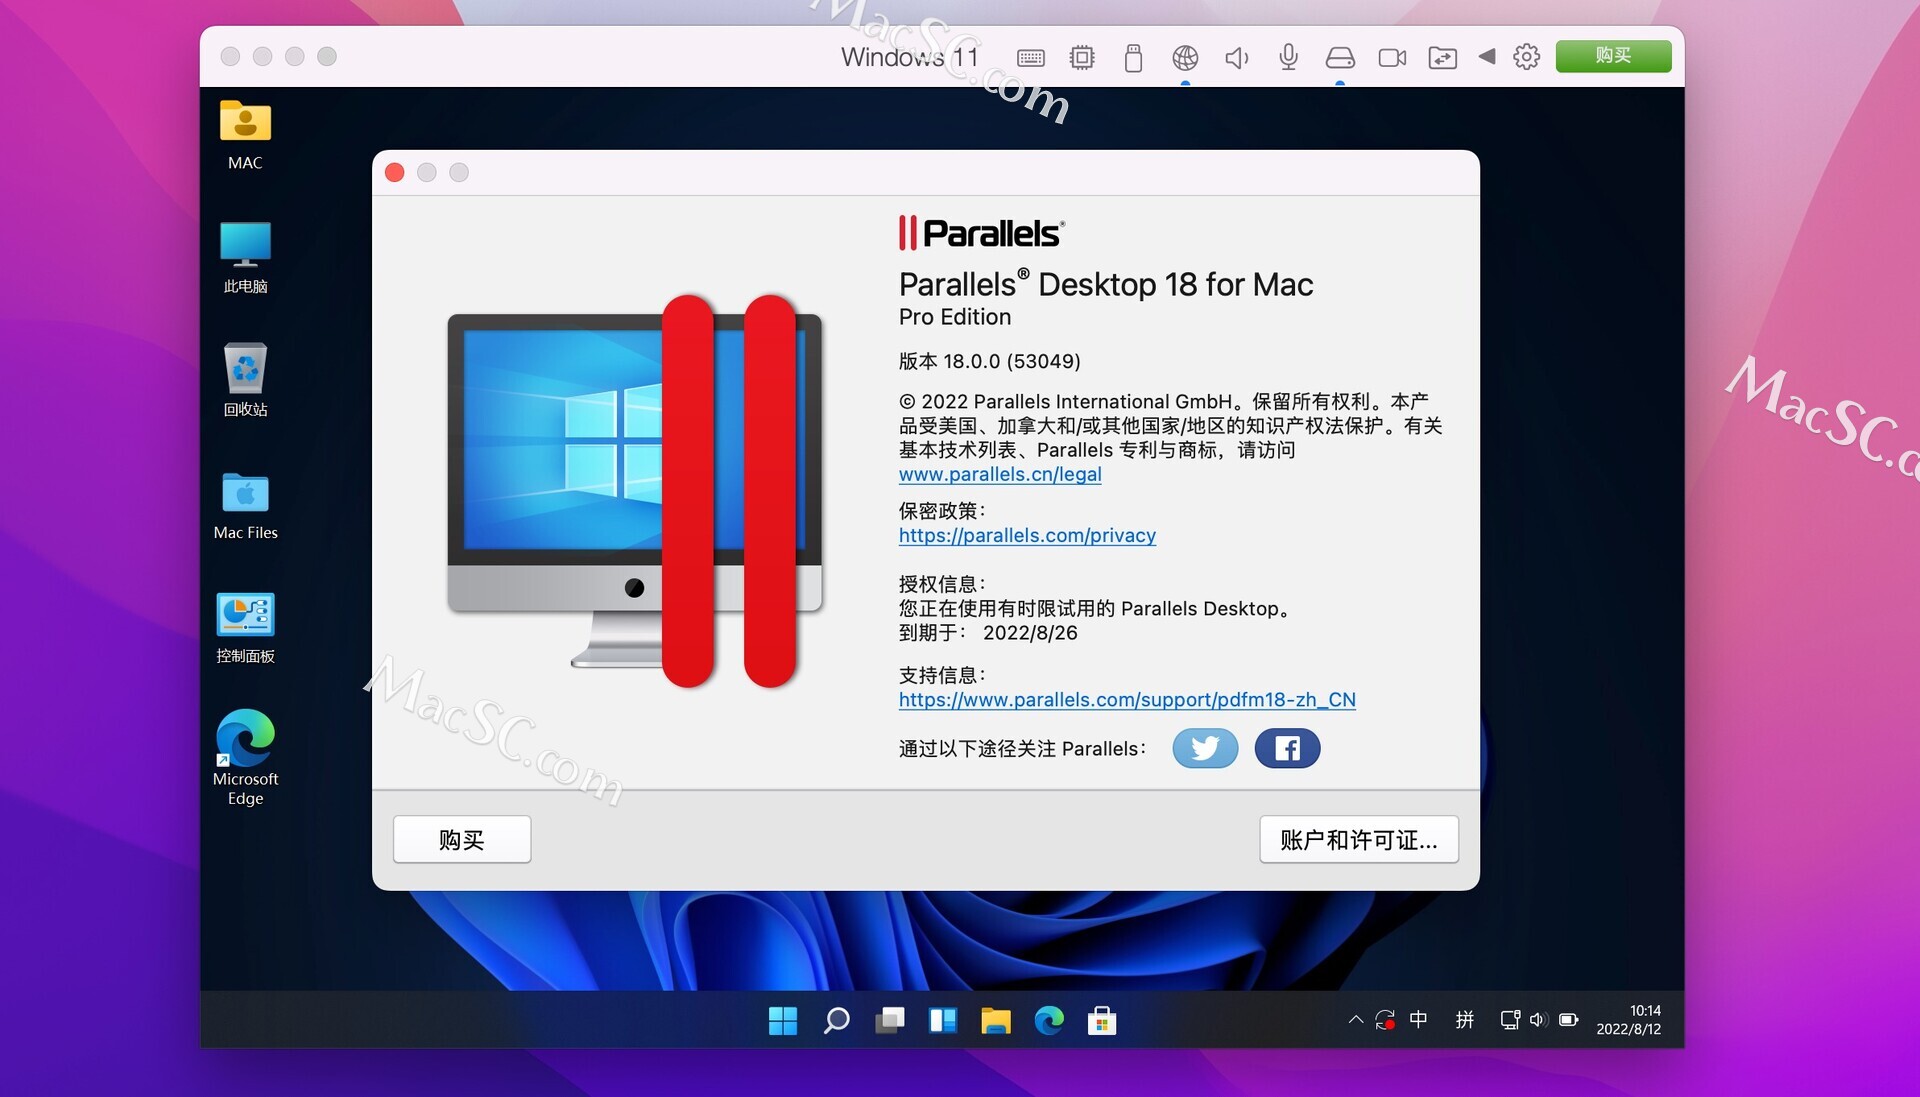The height and width of the screenshot is (1097, 1920).
Task: Click the video camera icon in Parallels toolbar
Action: [1391, 57]
